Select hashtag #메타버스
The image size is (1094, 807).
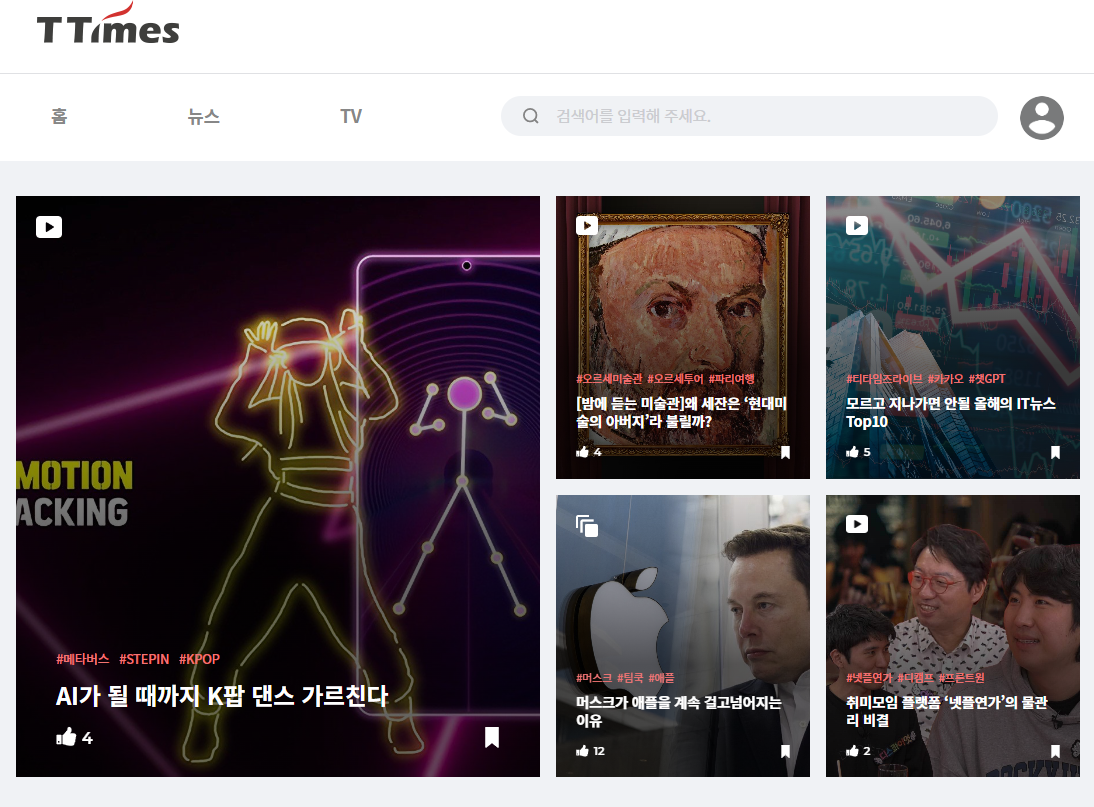pyautogui.click(x=82, y=659)
